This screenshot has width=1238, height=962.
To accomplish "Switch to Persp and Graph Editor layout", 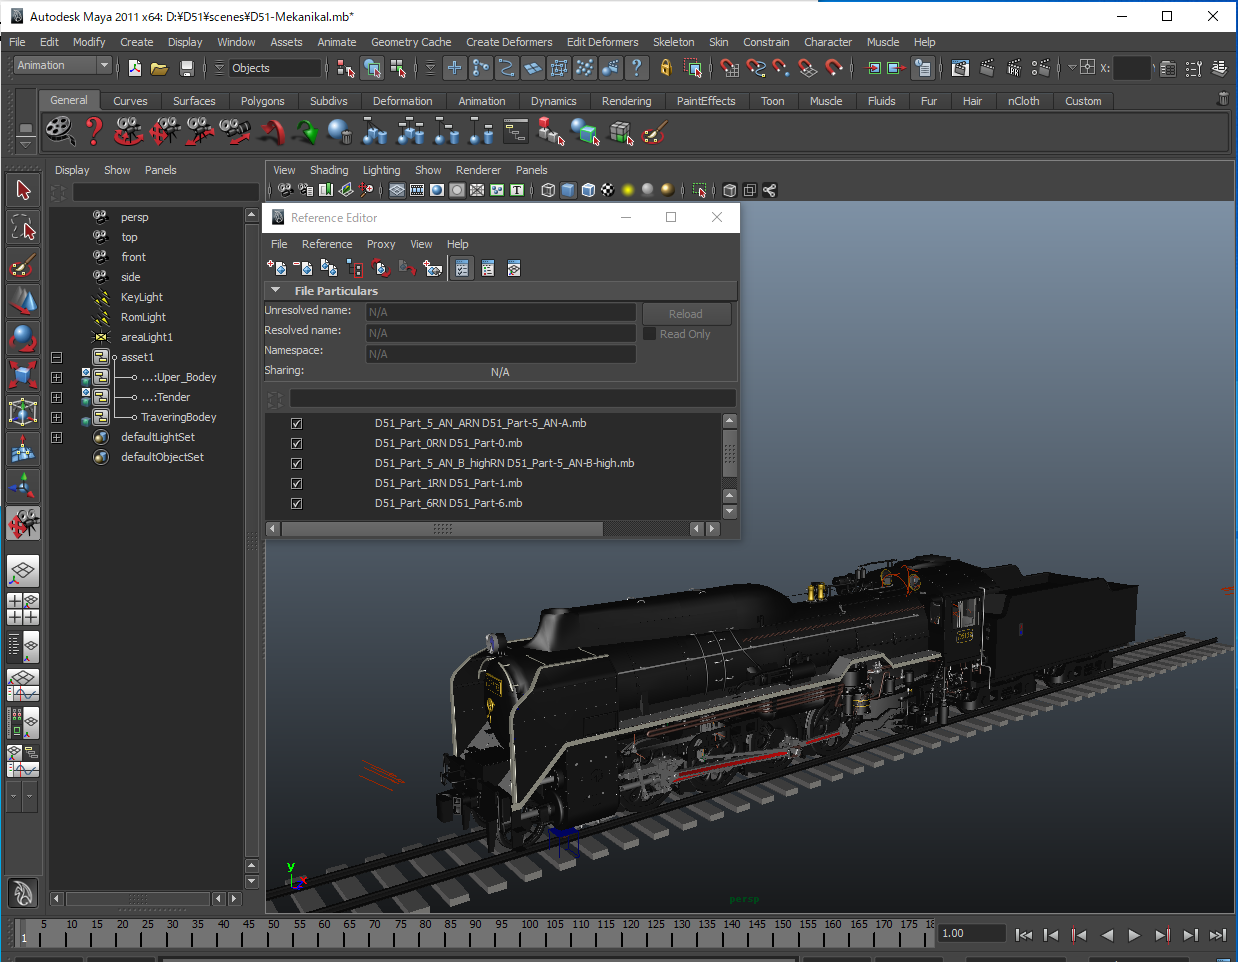I will coord(23,685).
